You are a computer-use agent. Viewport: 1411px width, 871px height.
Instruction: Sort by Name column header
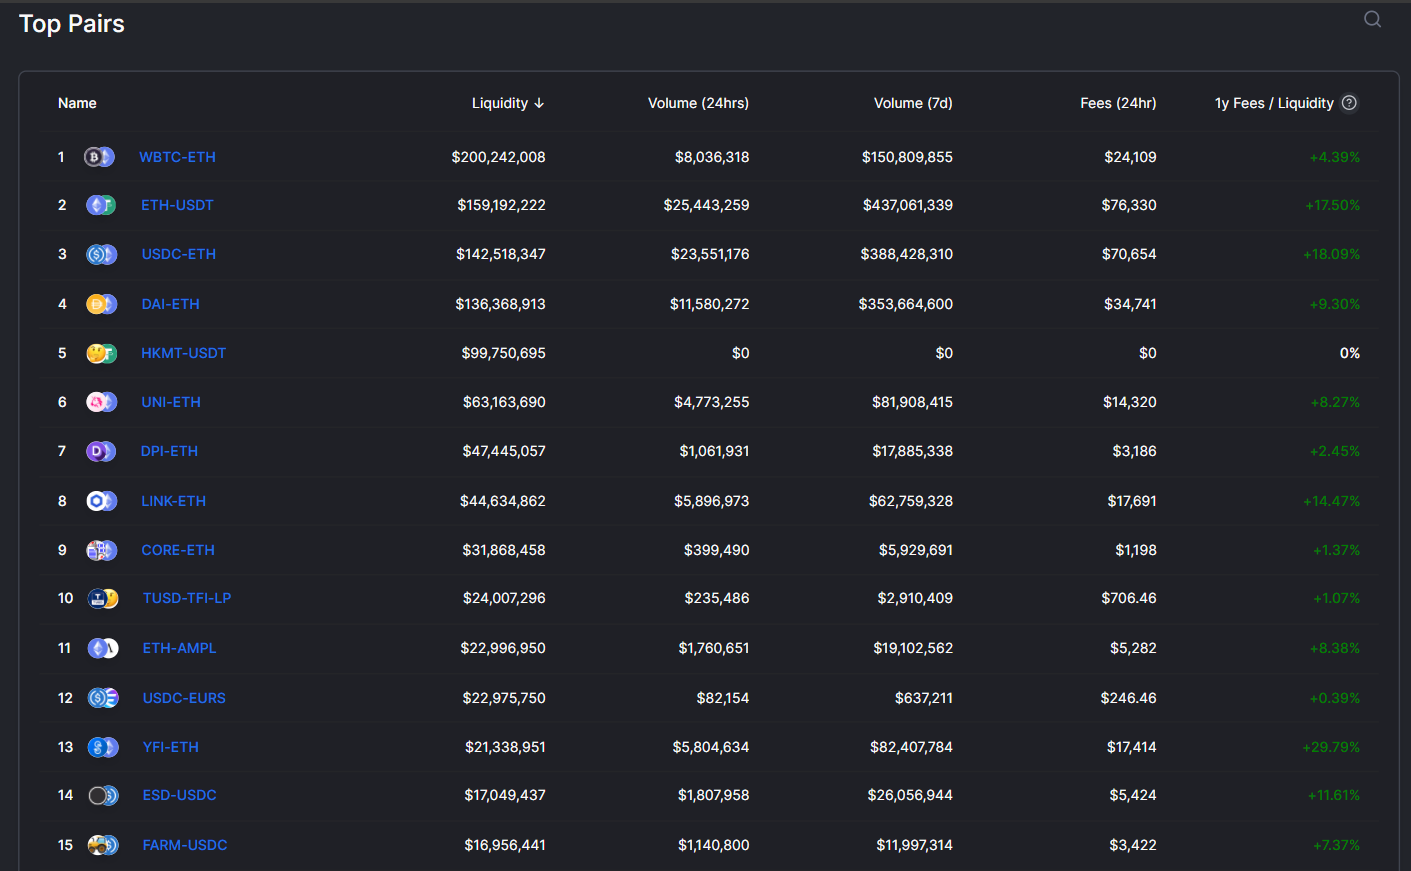pyautogui.click(x=77, y=103)
